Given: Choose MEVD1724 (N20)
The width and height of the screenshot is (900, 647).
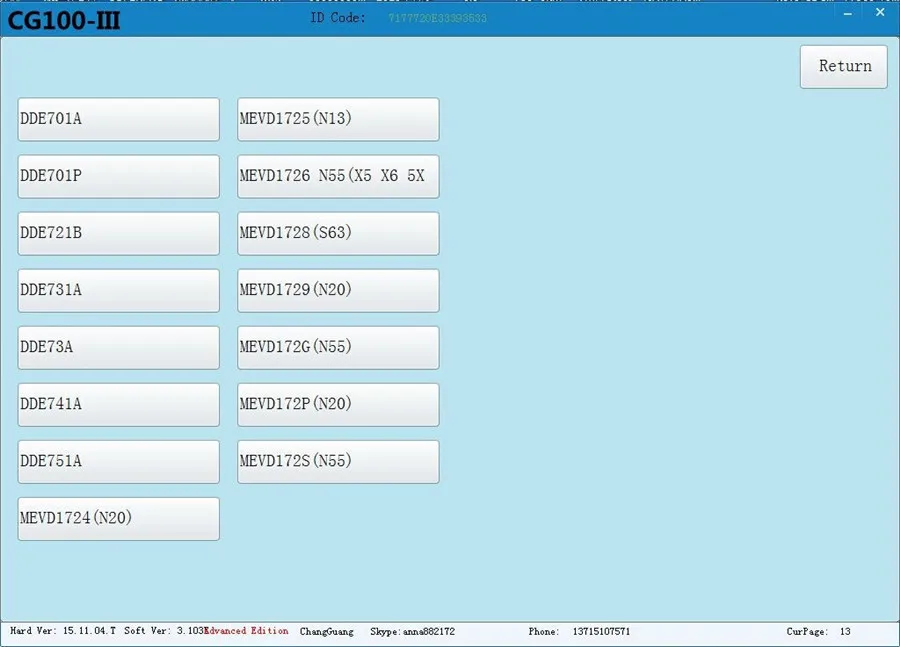Looking at the screenshot, I should [119, 518].
